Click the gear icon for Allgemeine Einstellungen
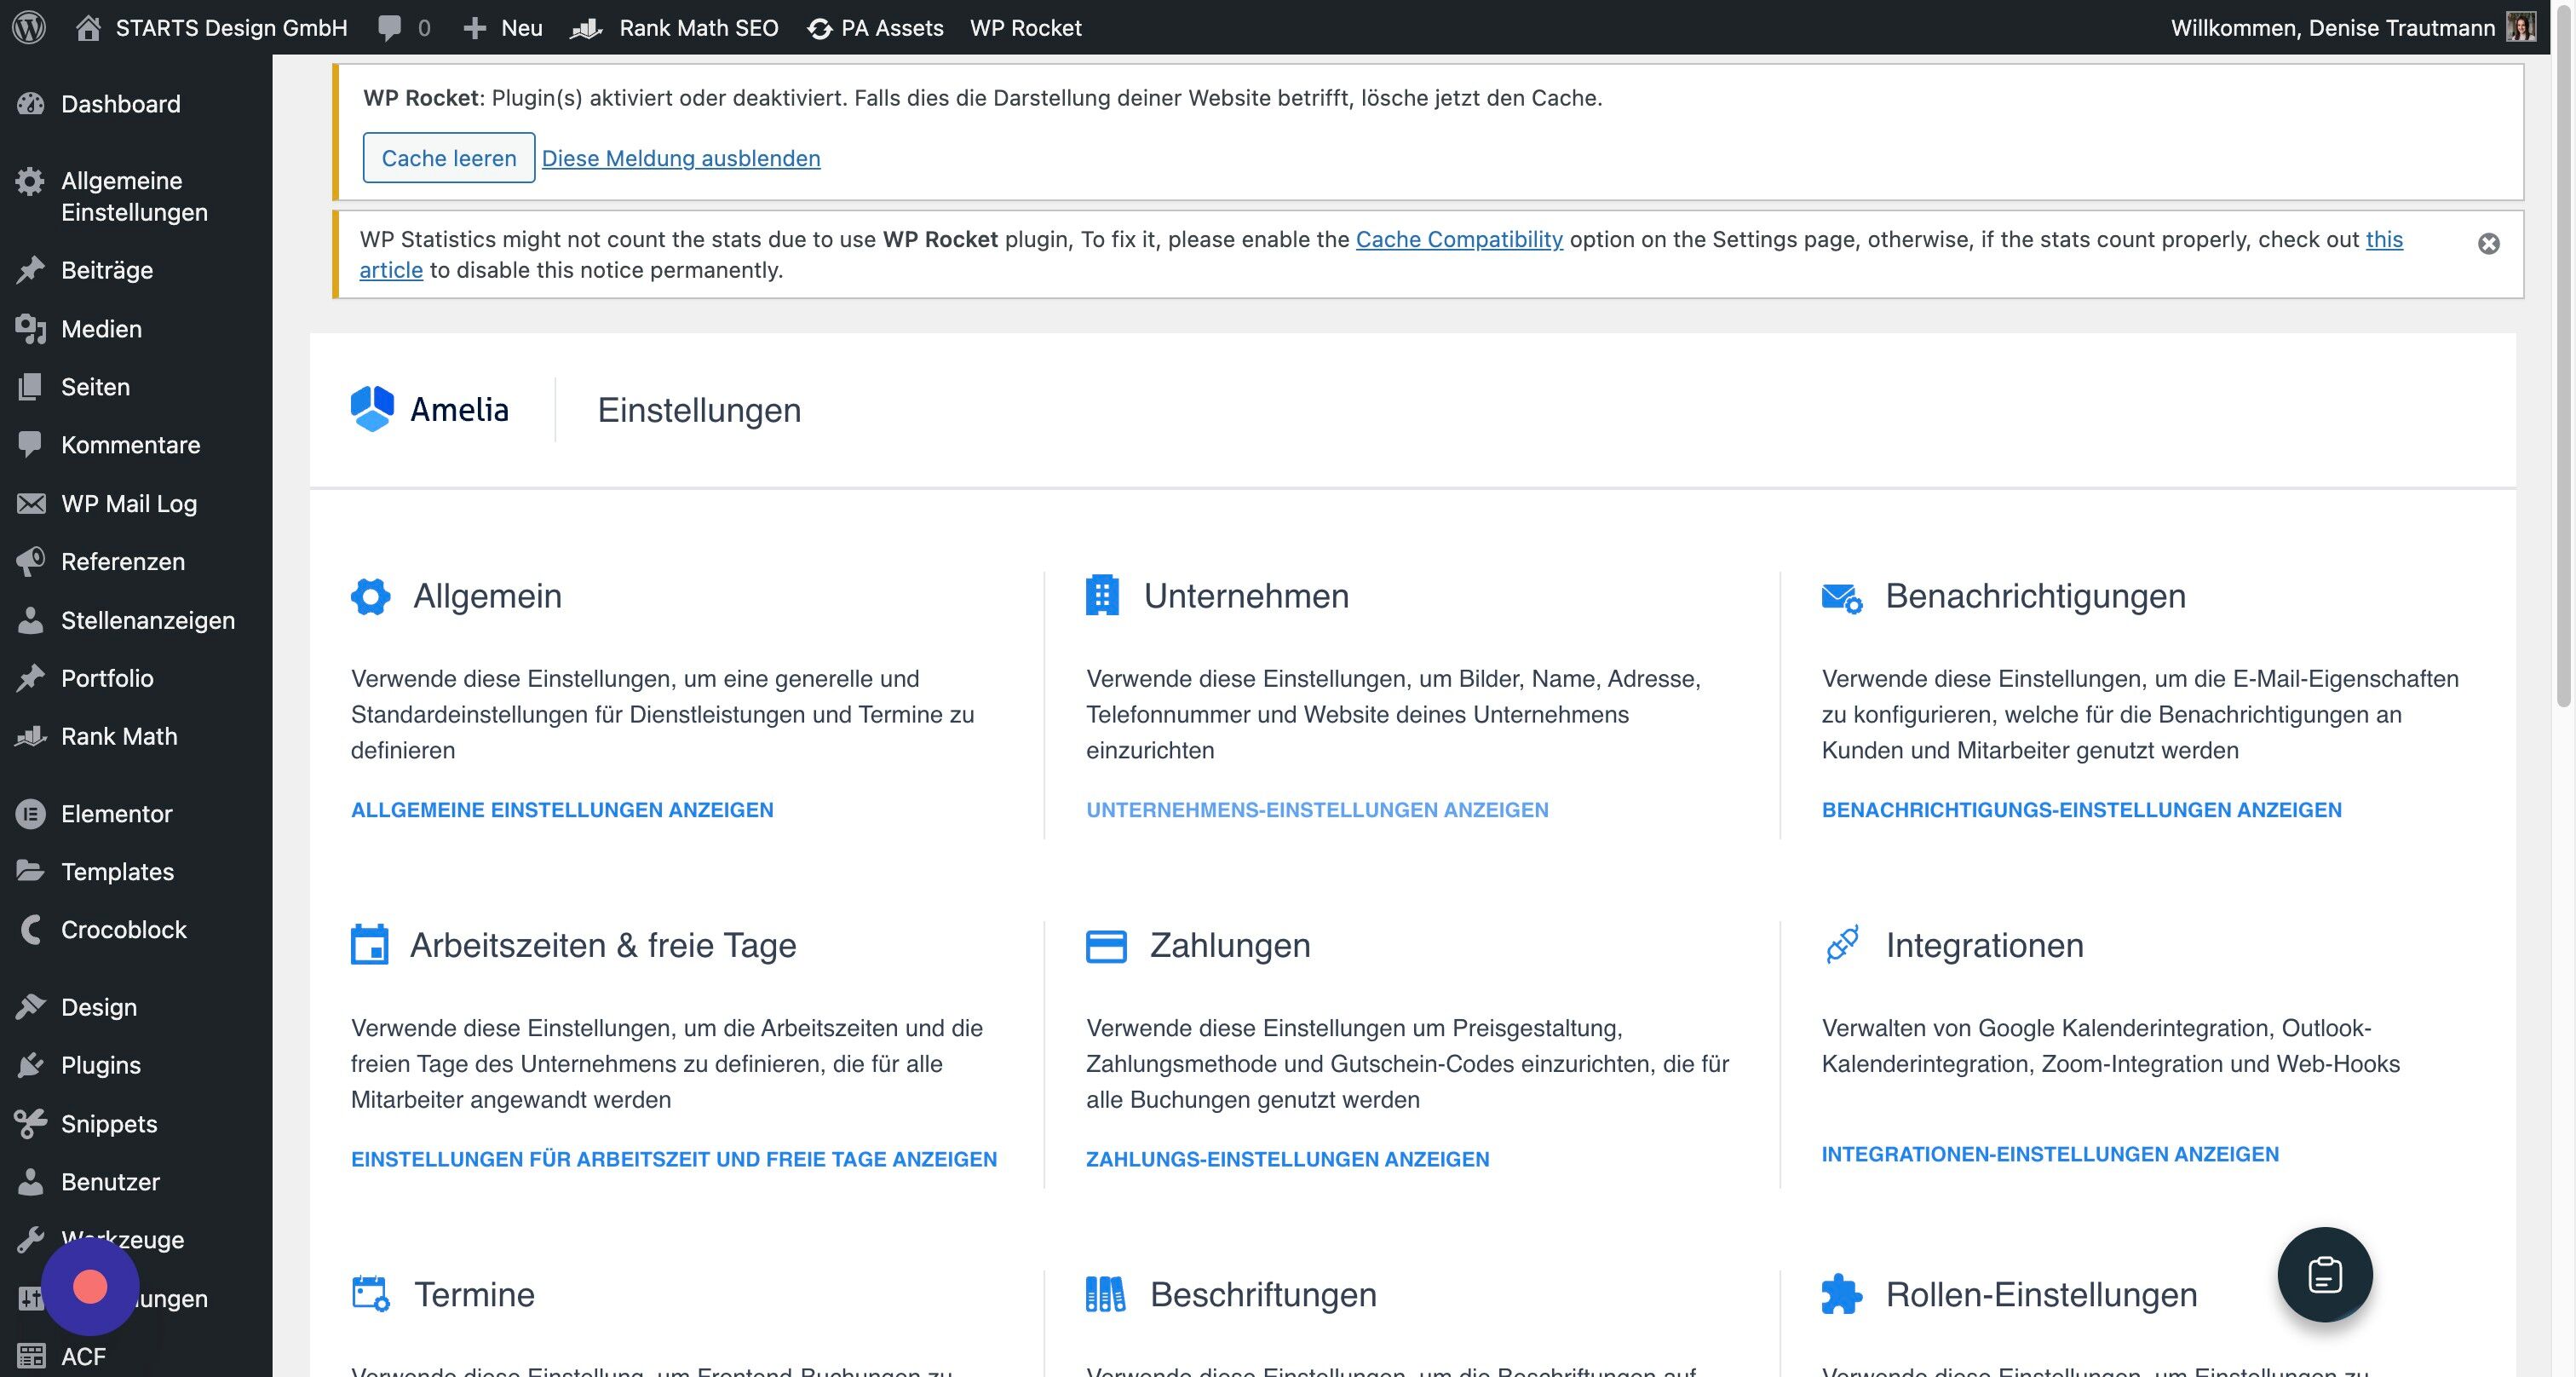Screen dimensions: 2576x1377 (31, 181)
